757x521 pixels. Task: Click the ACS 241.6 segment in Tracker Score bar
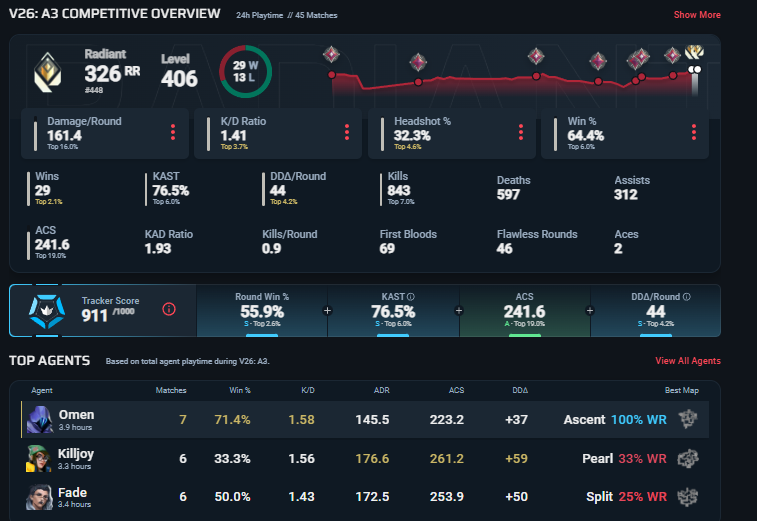524,310
